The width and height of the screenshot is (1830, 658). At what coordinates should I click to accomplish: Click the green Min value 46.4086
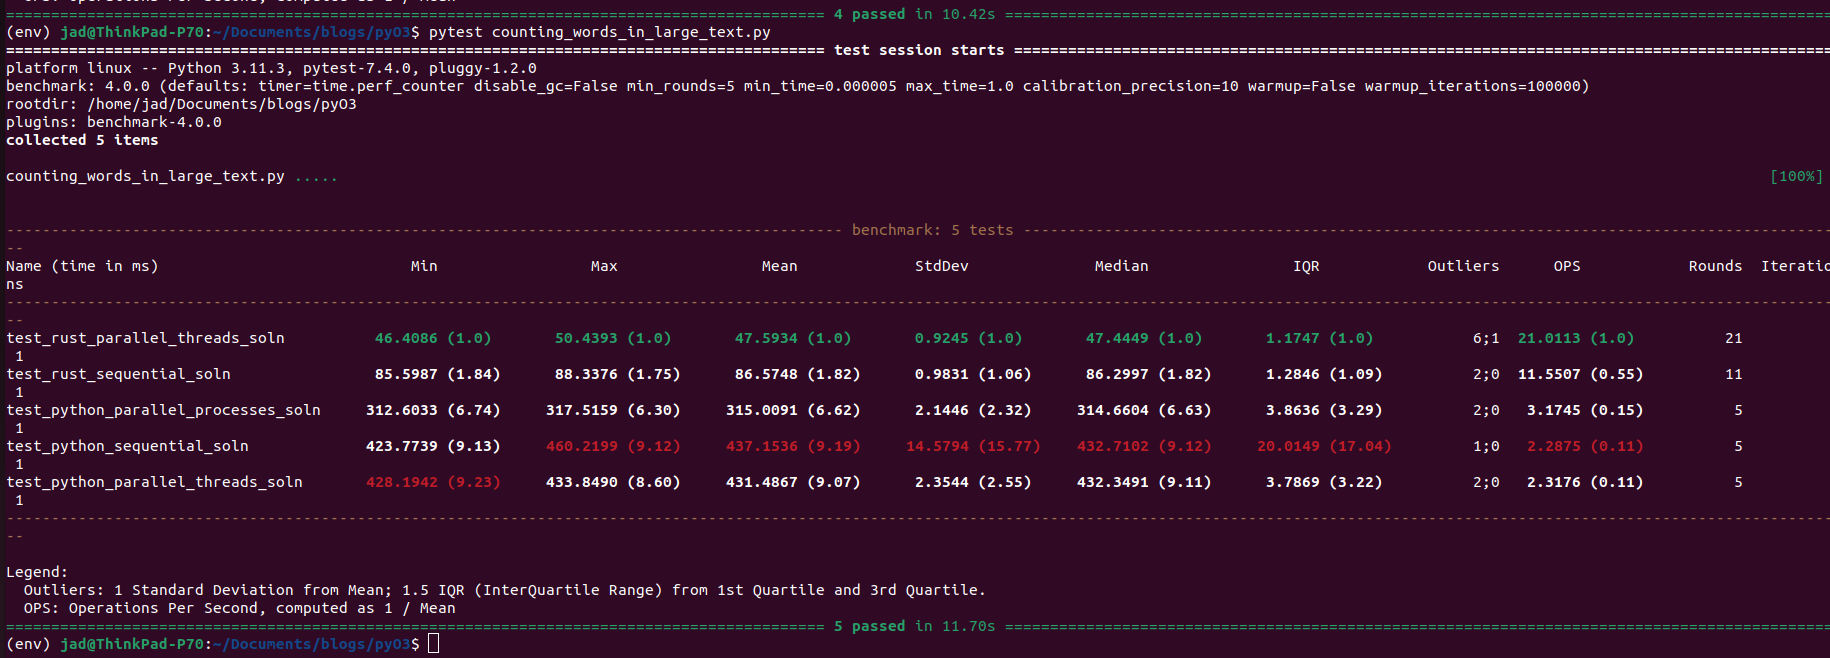click(406, 338)
